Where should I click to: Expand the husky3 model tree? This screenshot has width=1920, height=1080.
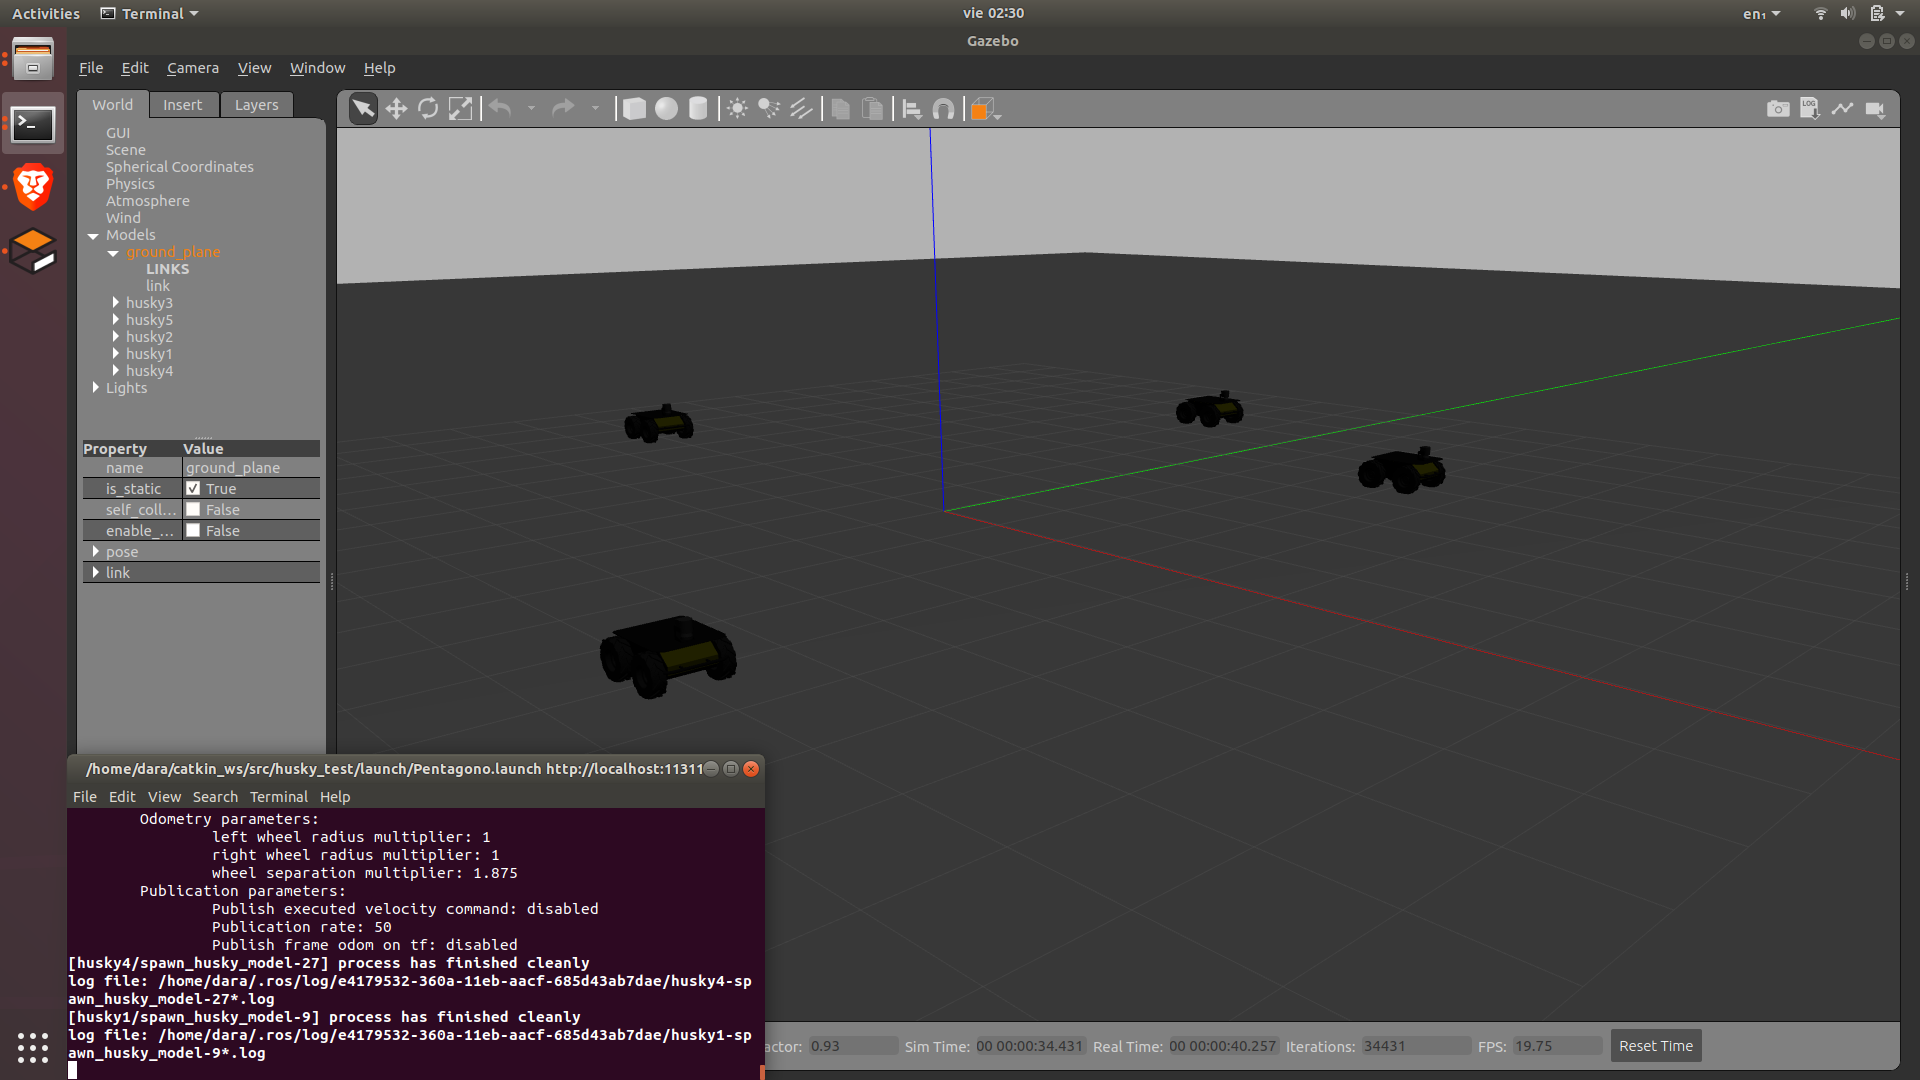coord(116,303)
